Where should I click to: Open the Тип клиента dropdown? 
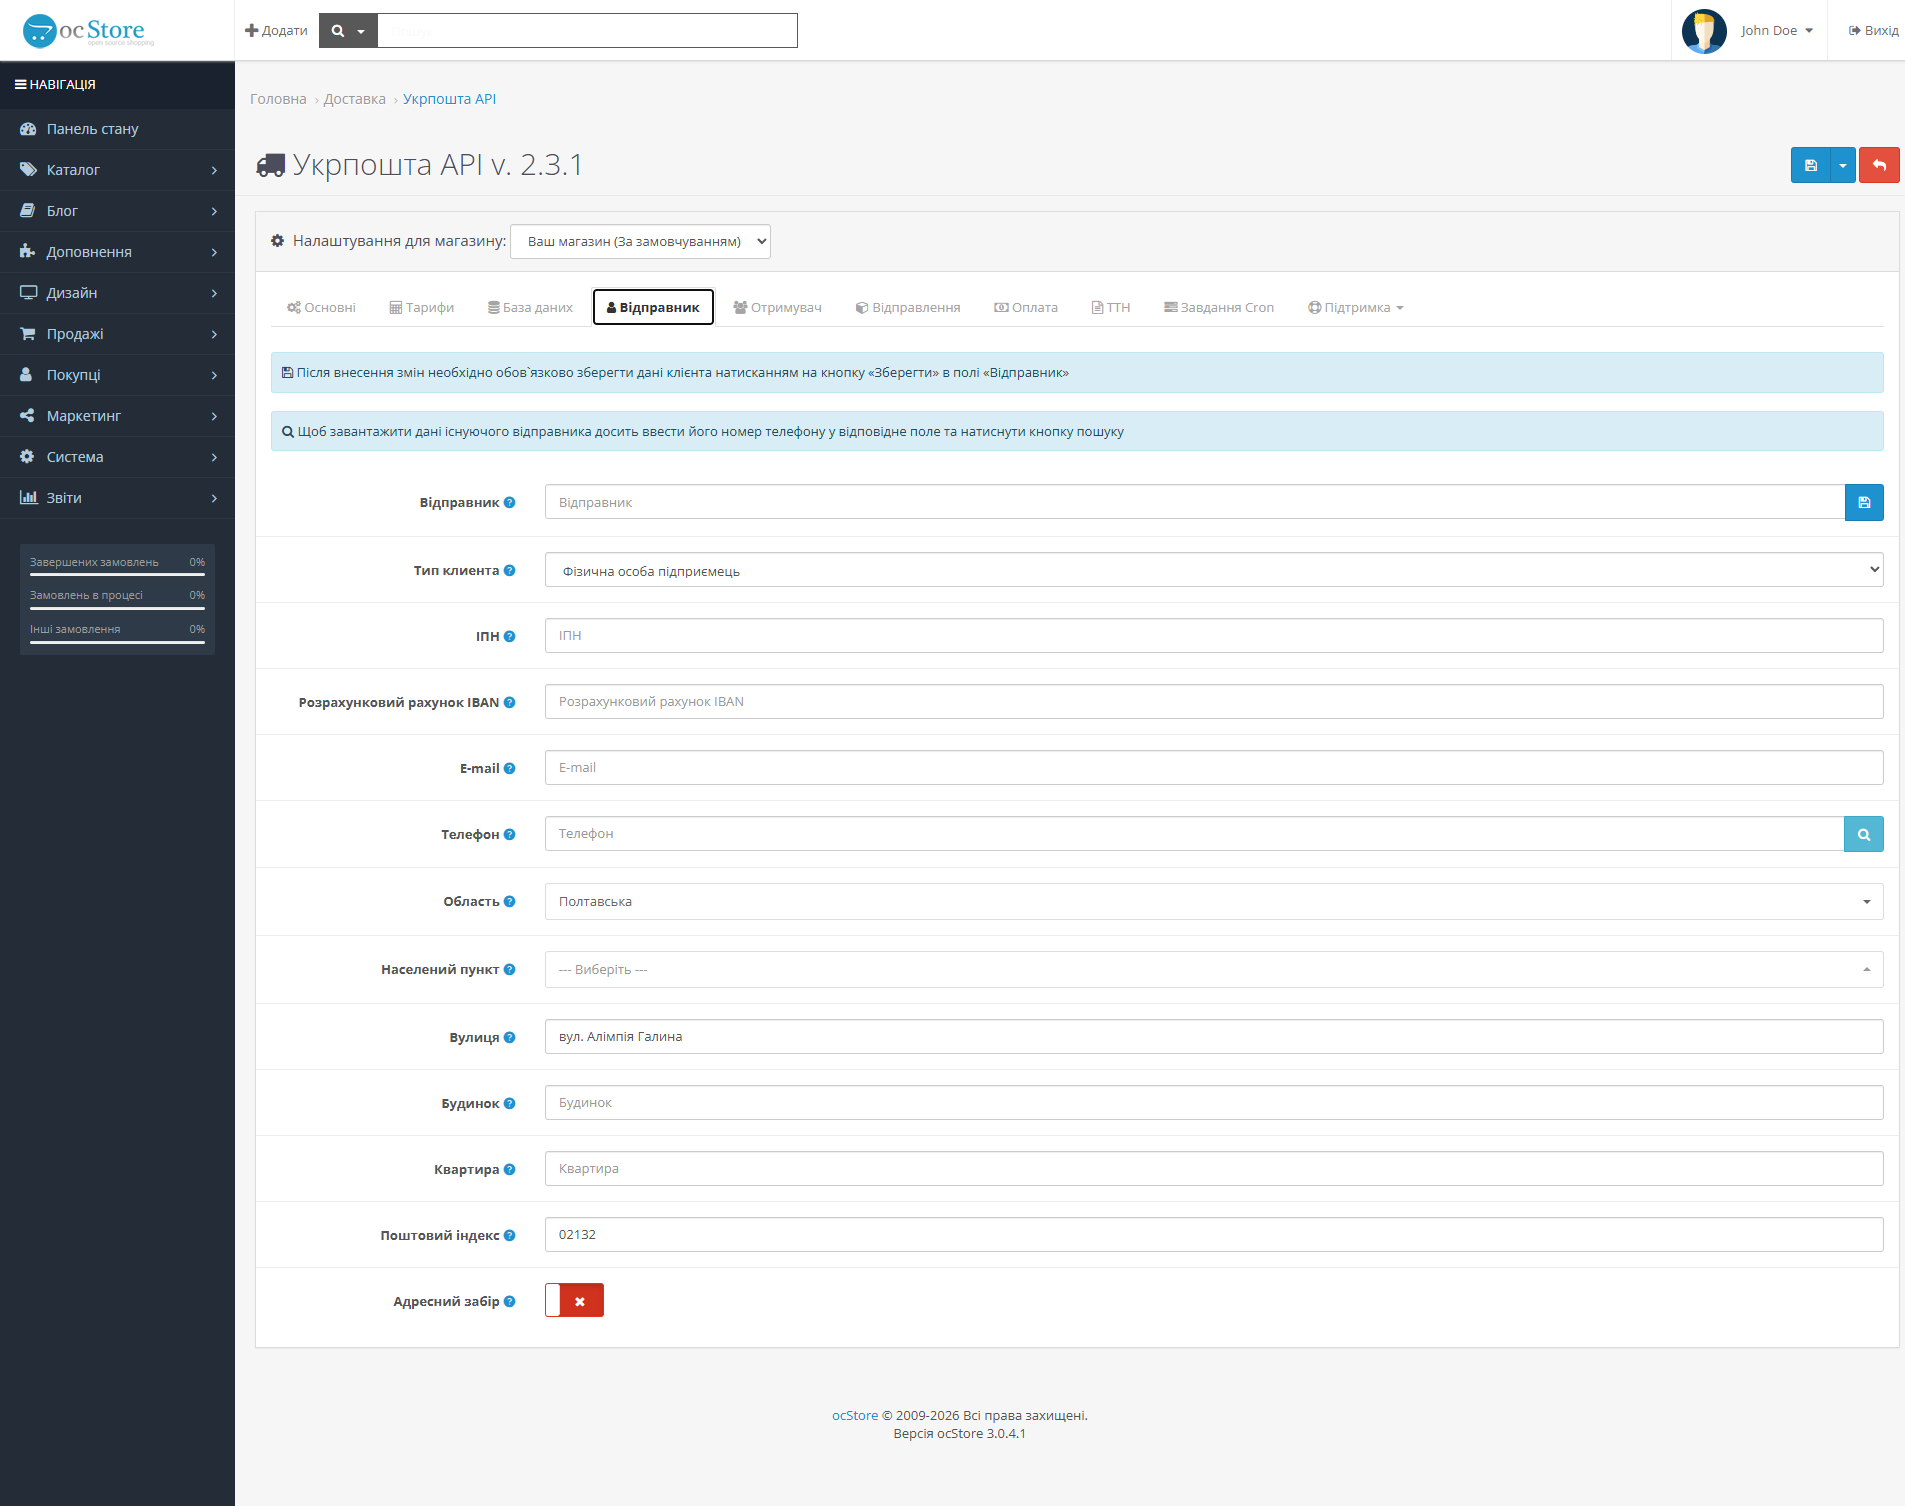pyautogui.click(x=1214, y=570)
